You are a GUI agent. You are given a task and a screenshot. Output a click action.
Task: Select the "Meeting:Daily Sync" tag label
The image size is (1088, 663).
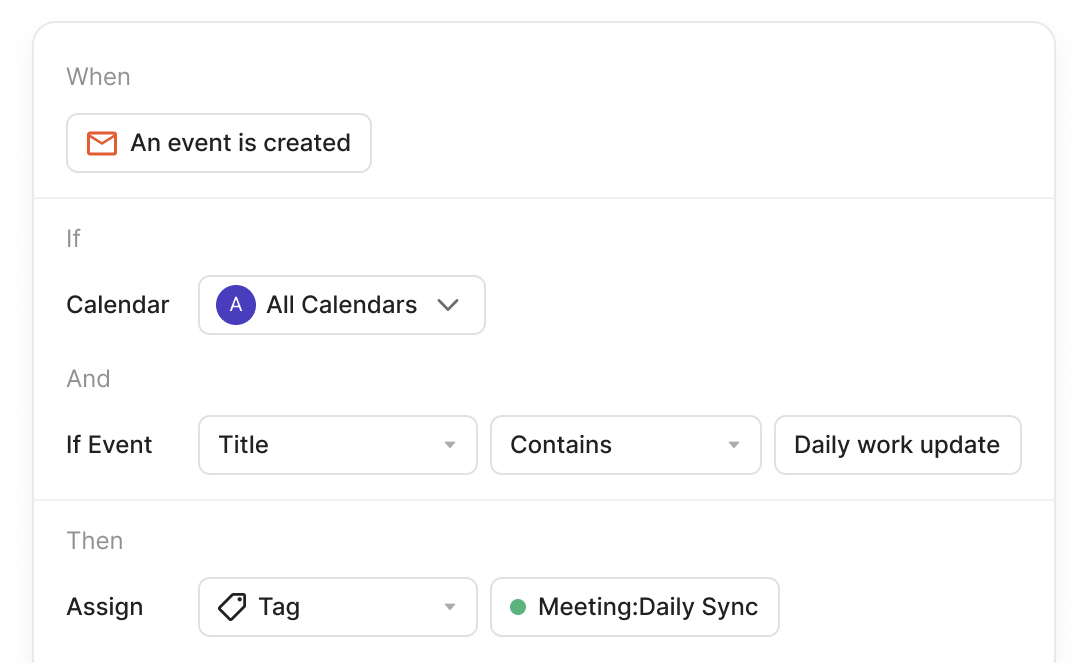(648, 607)
